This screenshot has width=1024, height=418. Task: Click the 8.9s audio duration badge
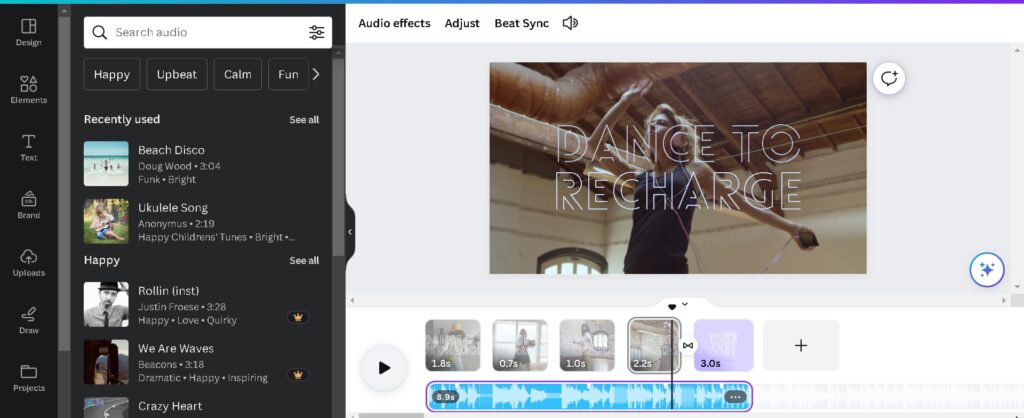click(x=445, y=397)
